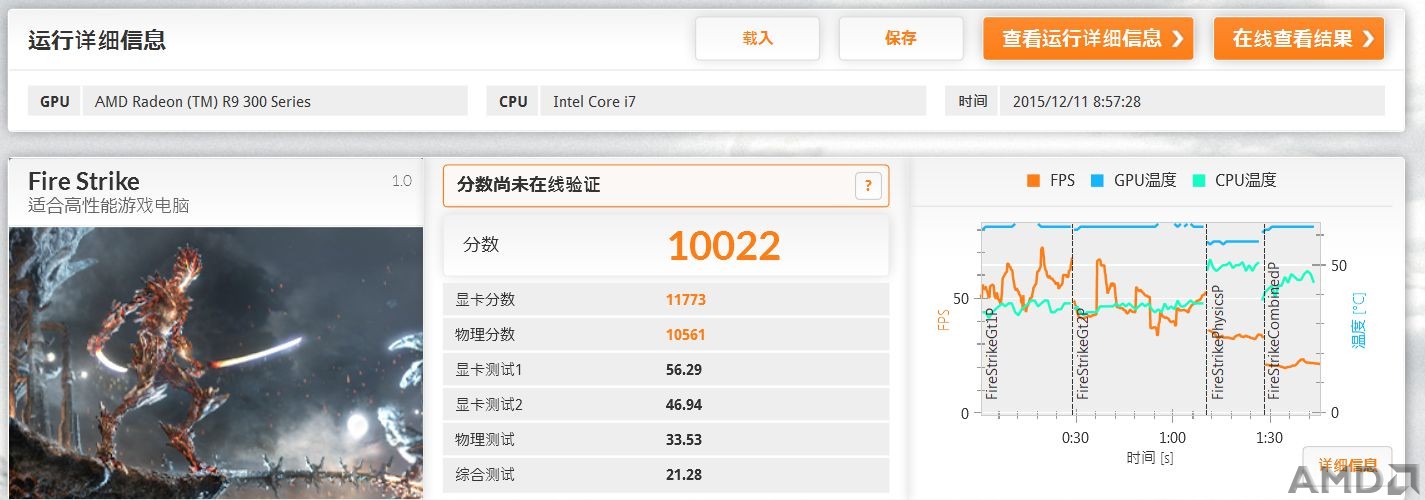Click the GPU温度 legend label text
Image resolution: width=1425 pixels, height=500 pixels.
[x=1145, y=181]
